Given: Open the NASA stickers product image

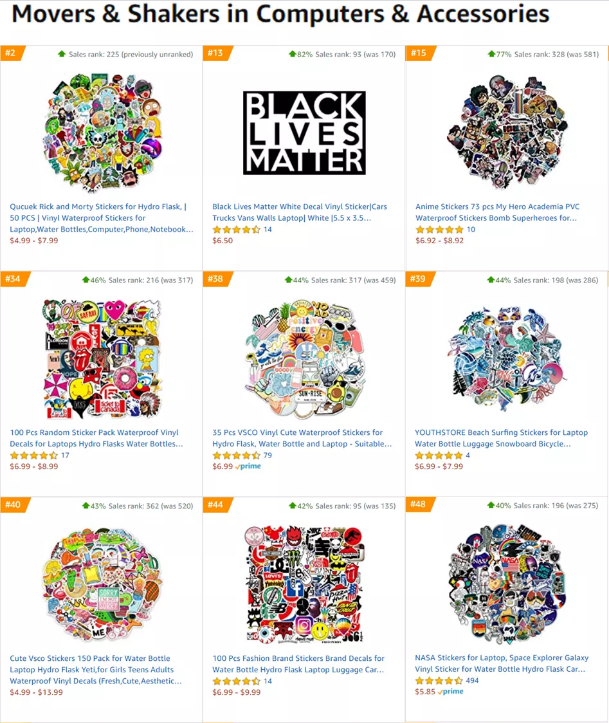Looking at the screenshot, I should click(x=507, y=584).
